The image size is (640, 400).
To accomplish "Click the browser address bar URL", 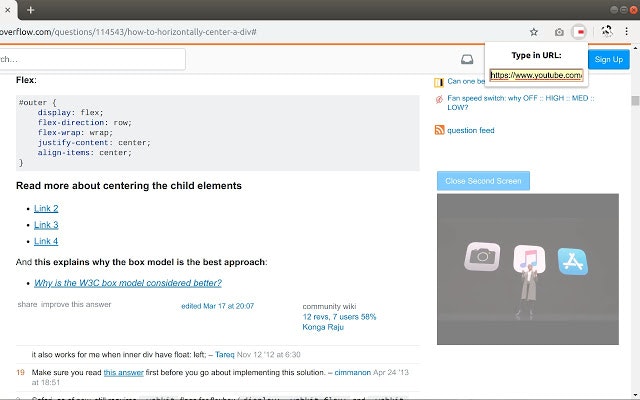I will pos(128,32).
